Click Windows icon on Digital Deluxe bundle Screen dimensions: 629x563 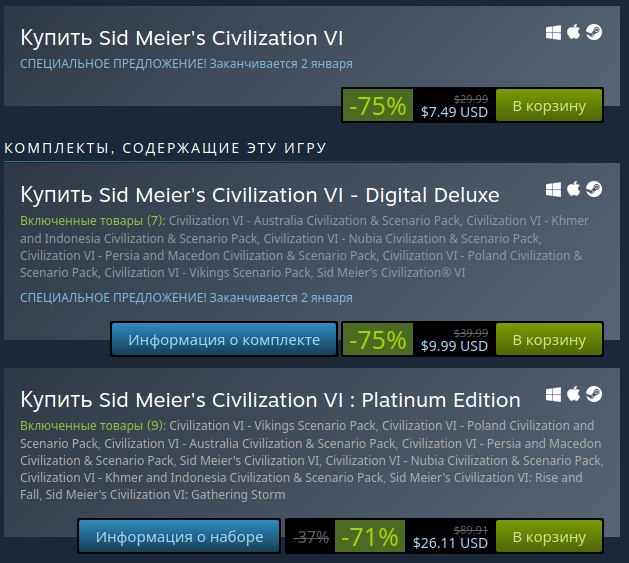point(553,189)
